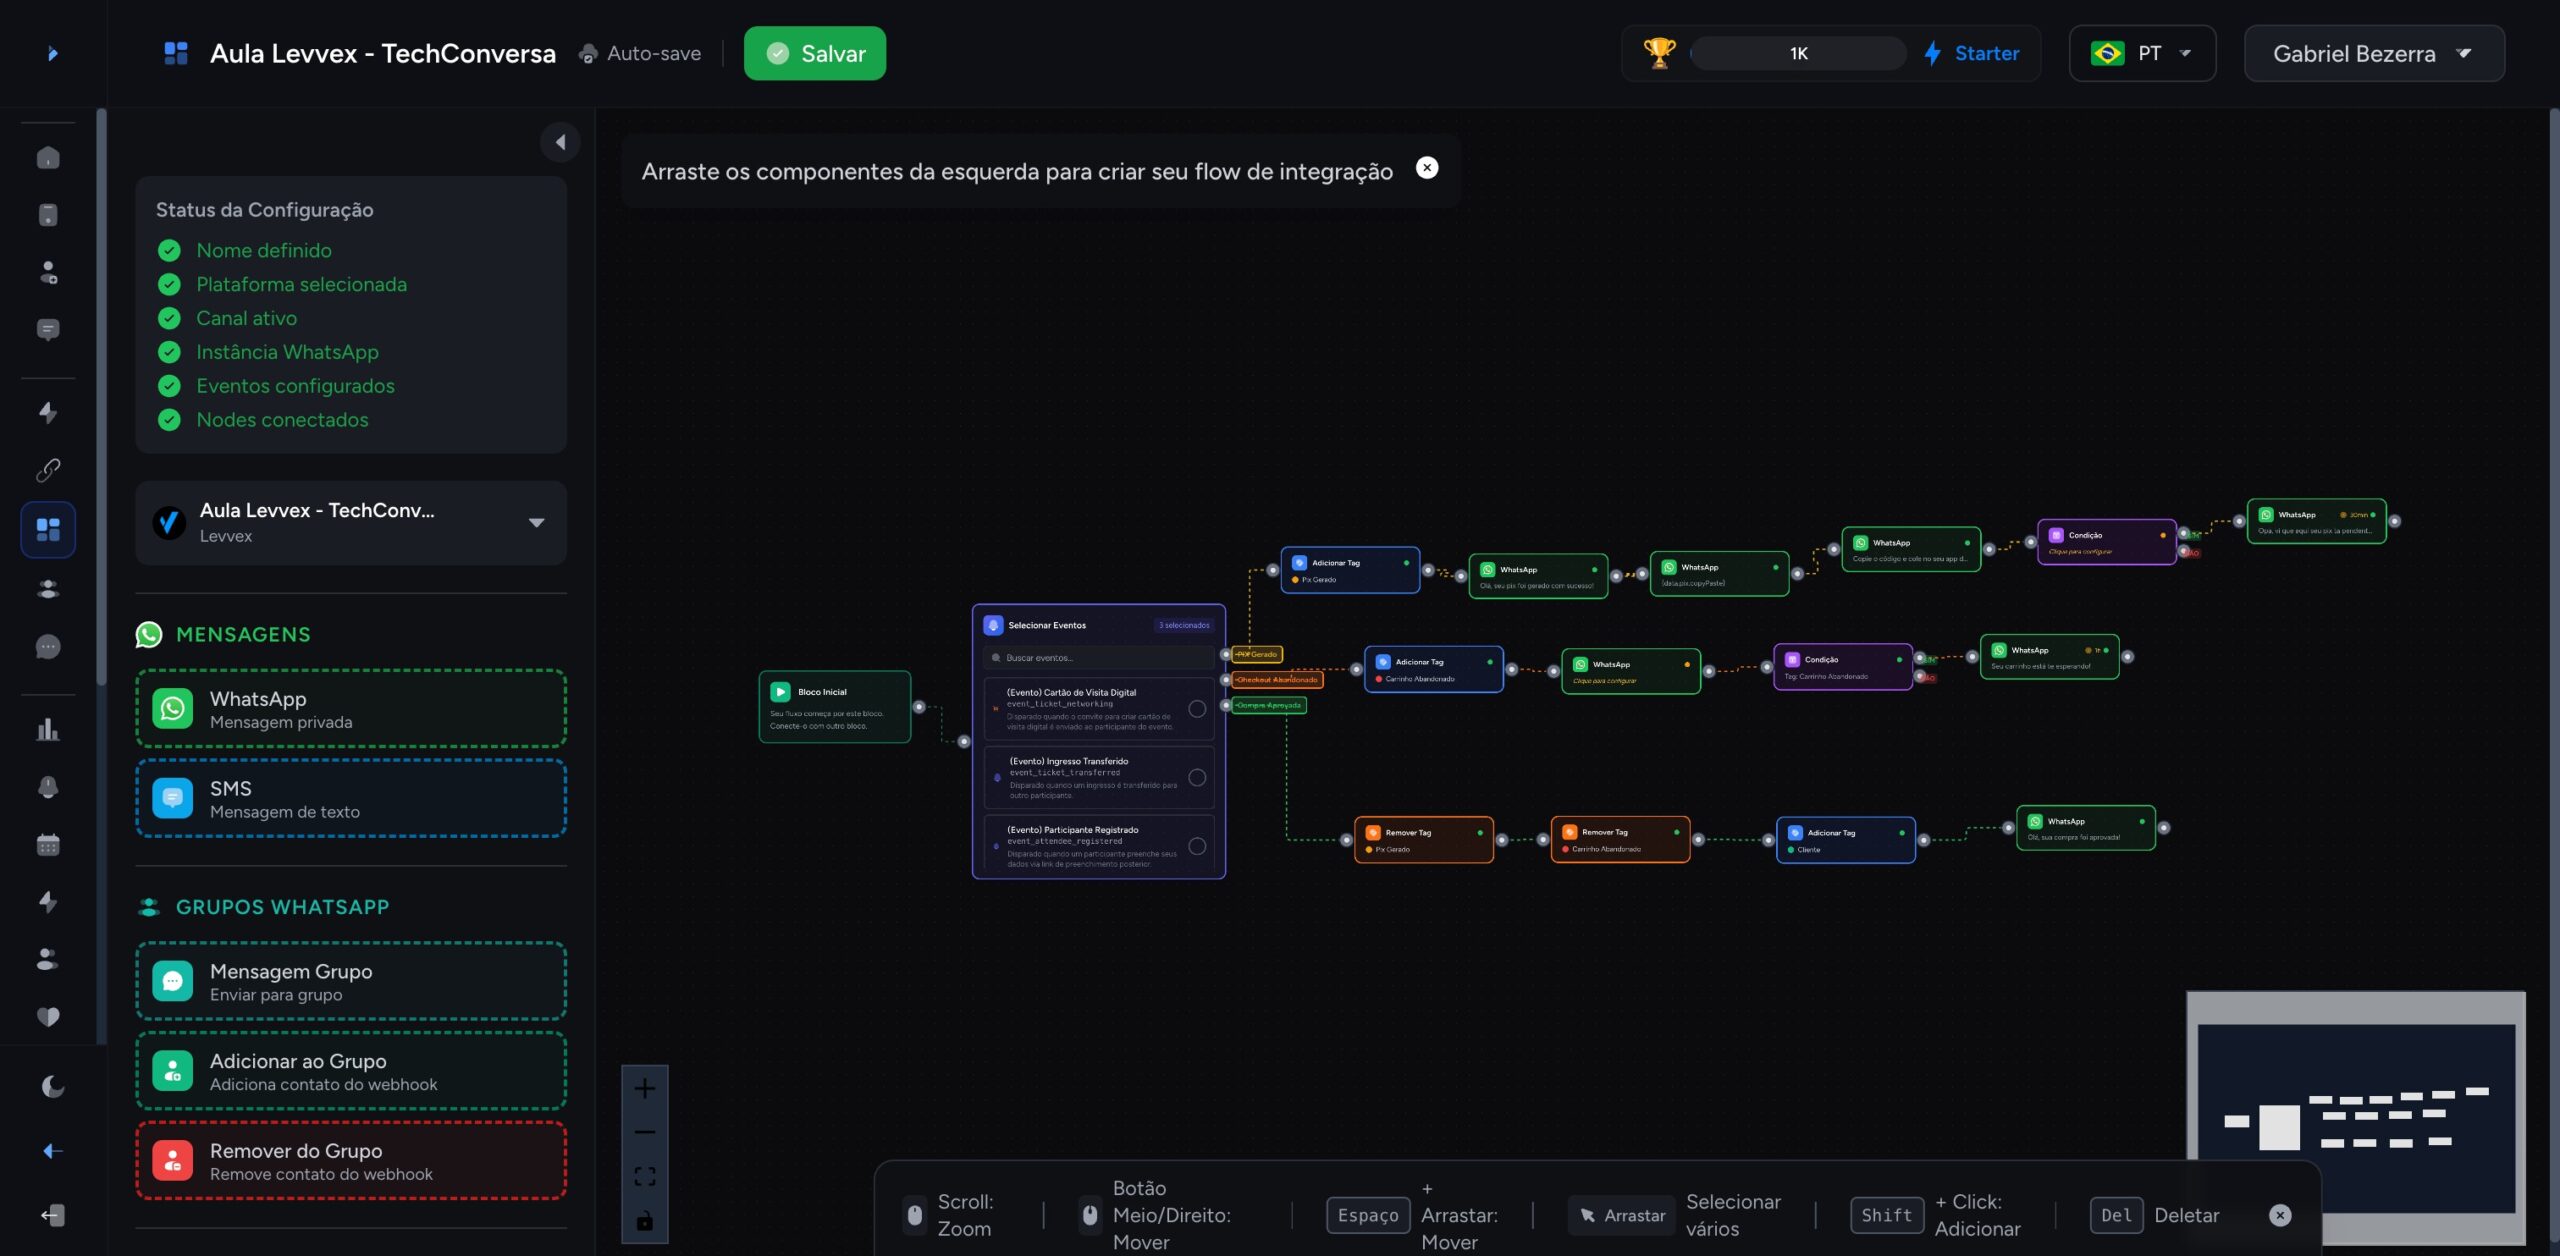The height and width of the screenshot is (1256, 2560).
Task: Open the bar chart analytics icon
Action: (x=48, y=730)
